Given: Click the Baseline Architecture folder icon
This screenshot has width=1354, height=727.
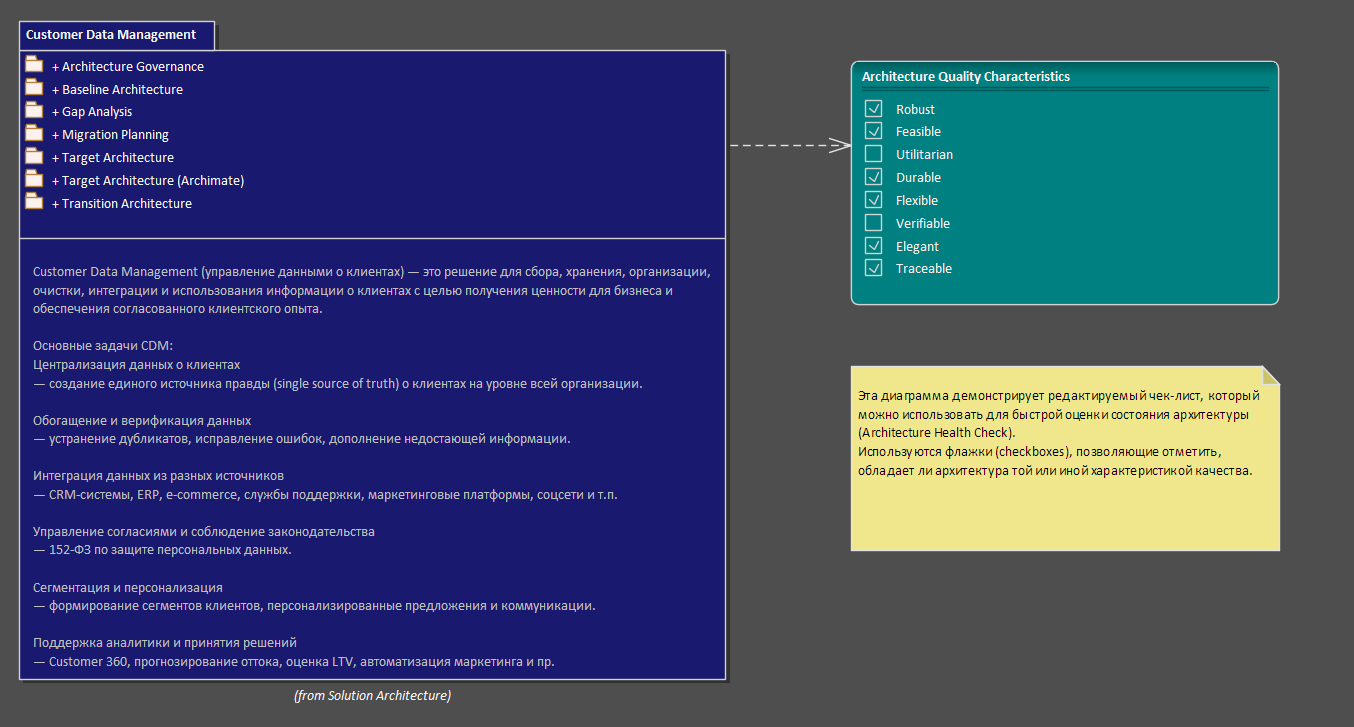Looking at the screenshot, I should tap(34, 88).
